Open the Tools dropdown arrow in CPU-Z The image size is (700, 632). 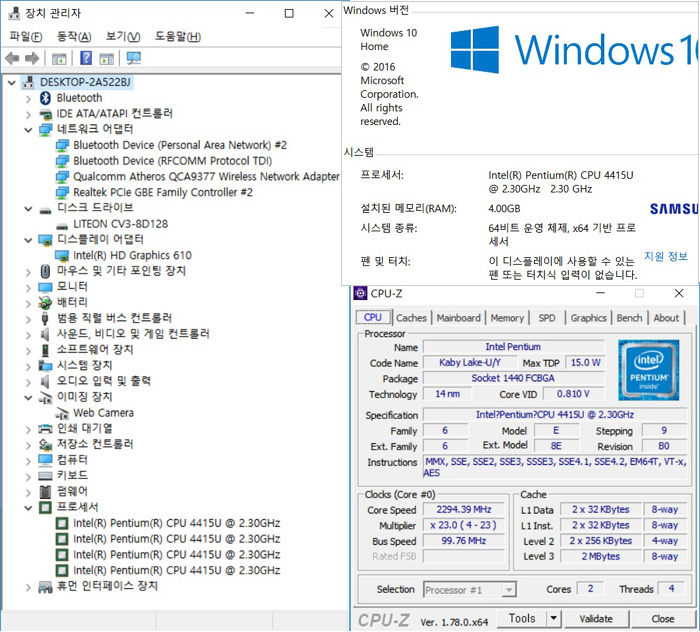(554, 618)
